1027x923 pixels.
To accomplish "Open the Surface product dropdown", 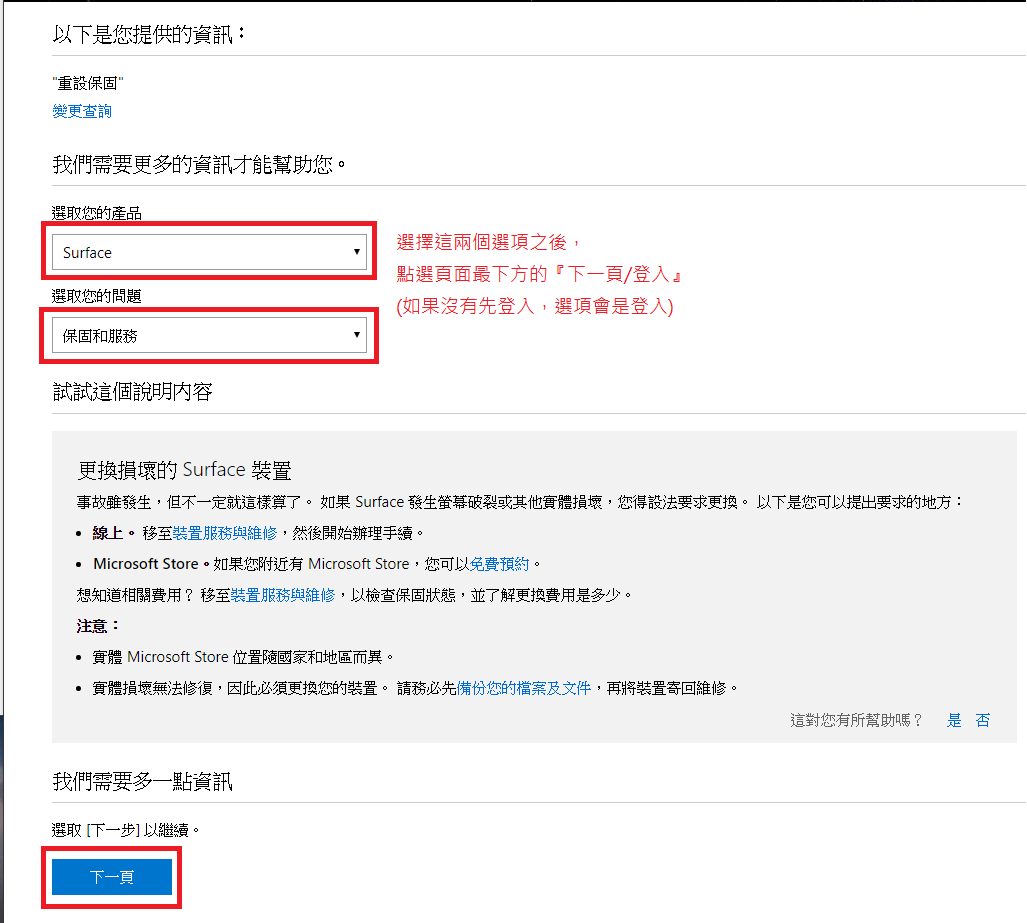I will pyautogui.click(x=209, y=252).
